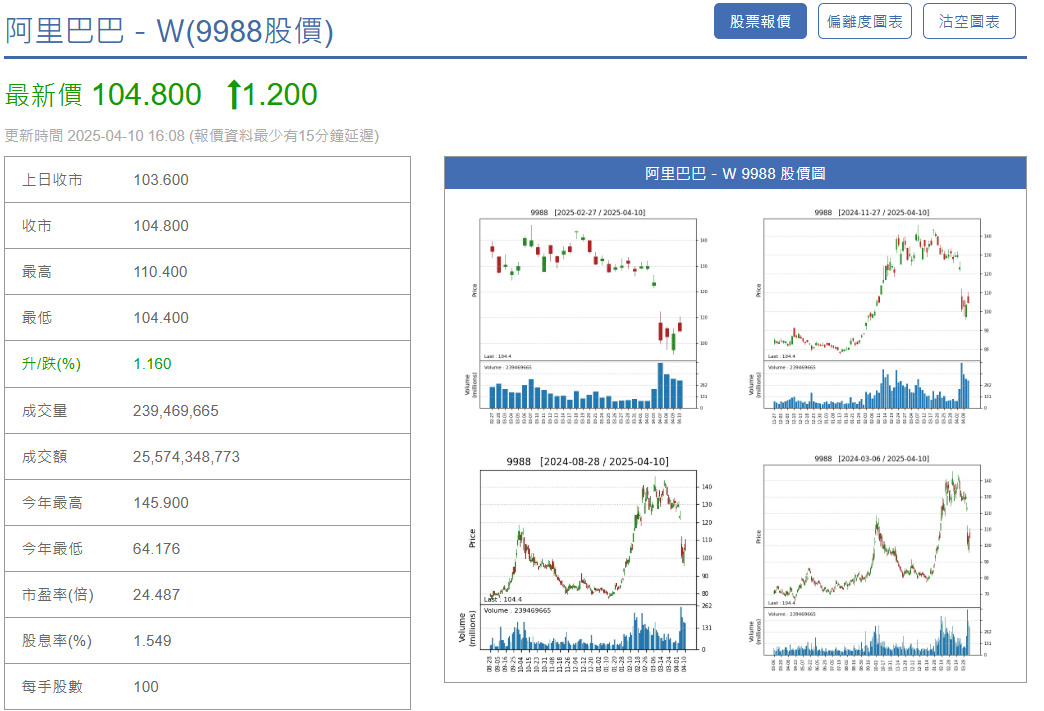Click the value 103.600 for previous close
The image size is (1044, 711).
point(160,180)
